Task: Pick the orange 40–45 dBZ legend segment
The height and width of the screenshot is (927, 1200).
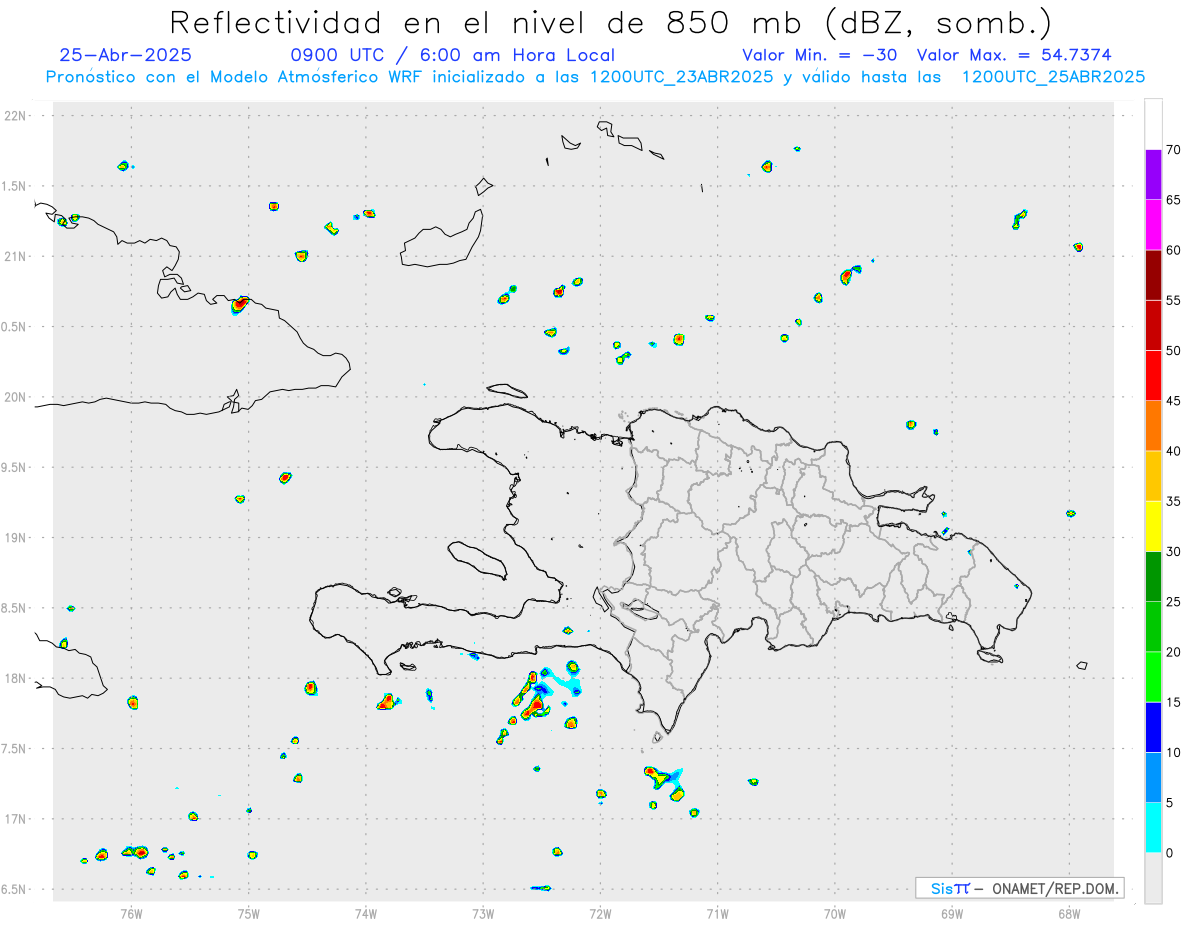Action: (1153, 426)
